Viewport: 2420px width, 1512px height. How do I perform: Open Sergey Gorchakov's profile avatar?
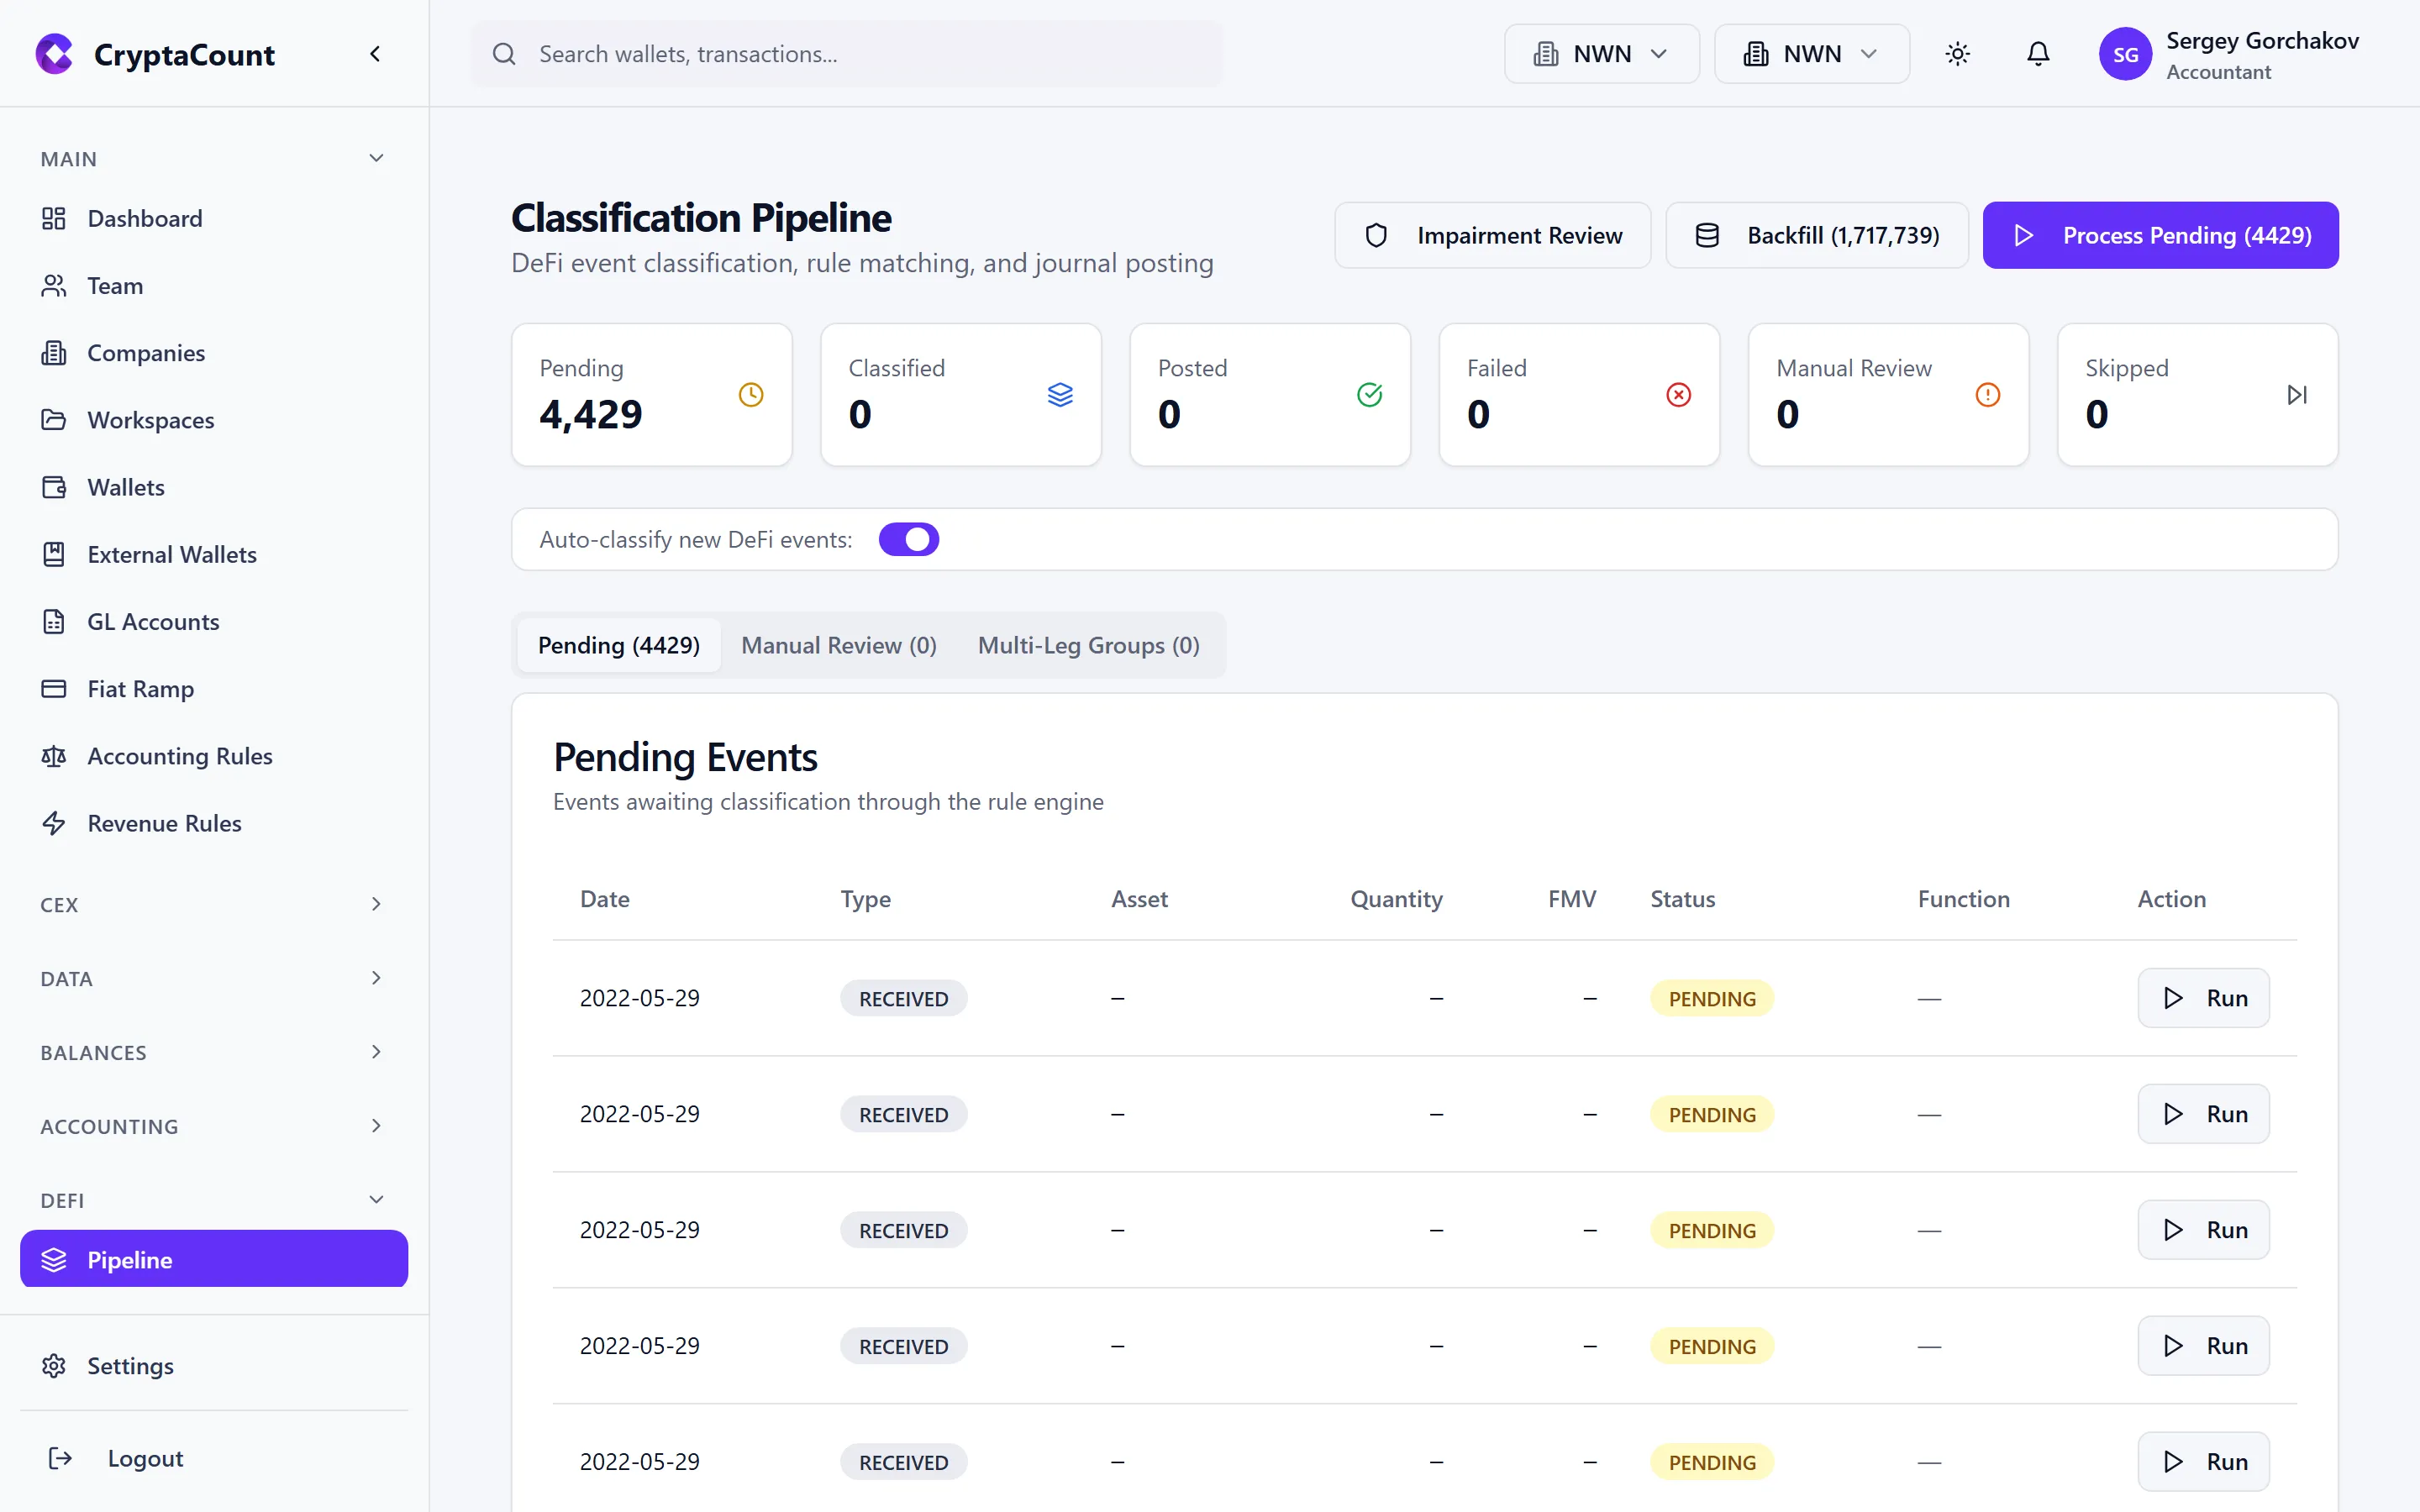click(2126, 54)
